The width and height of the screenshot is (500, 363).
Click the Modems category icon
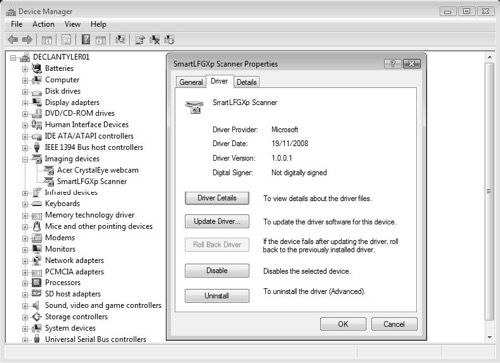pyautogui.click(x=37, y=238)
